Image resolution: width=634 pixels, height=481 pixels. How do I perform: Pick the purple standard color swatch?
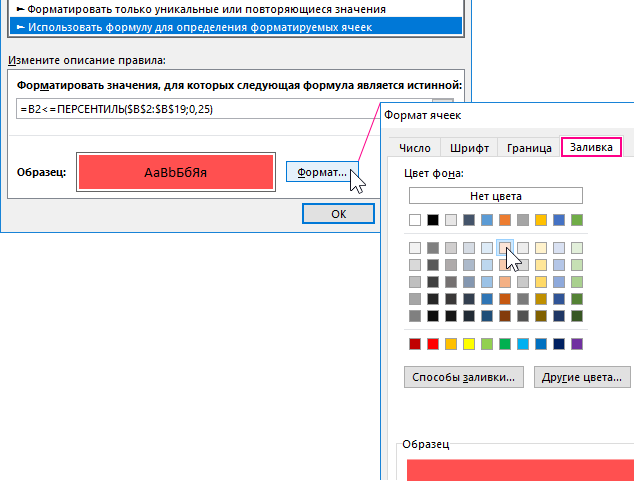click(577, 344)
